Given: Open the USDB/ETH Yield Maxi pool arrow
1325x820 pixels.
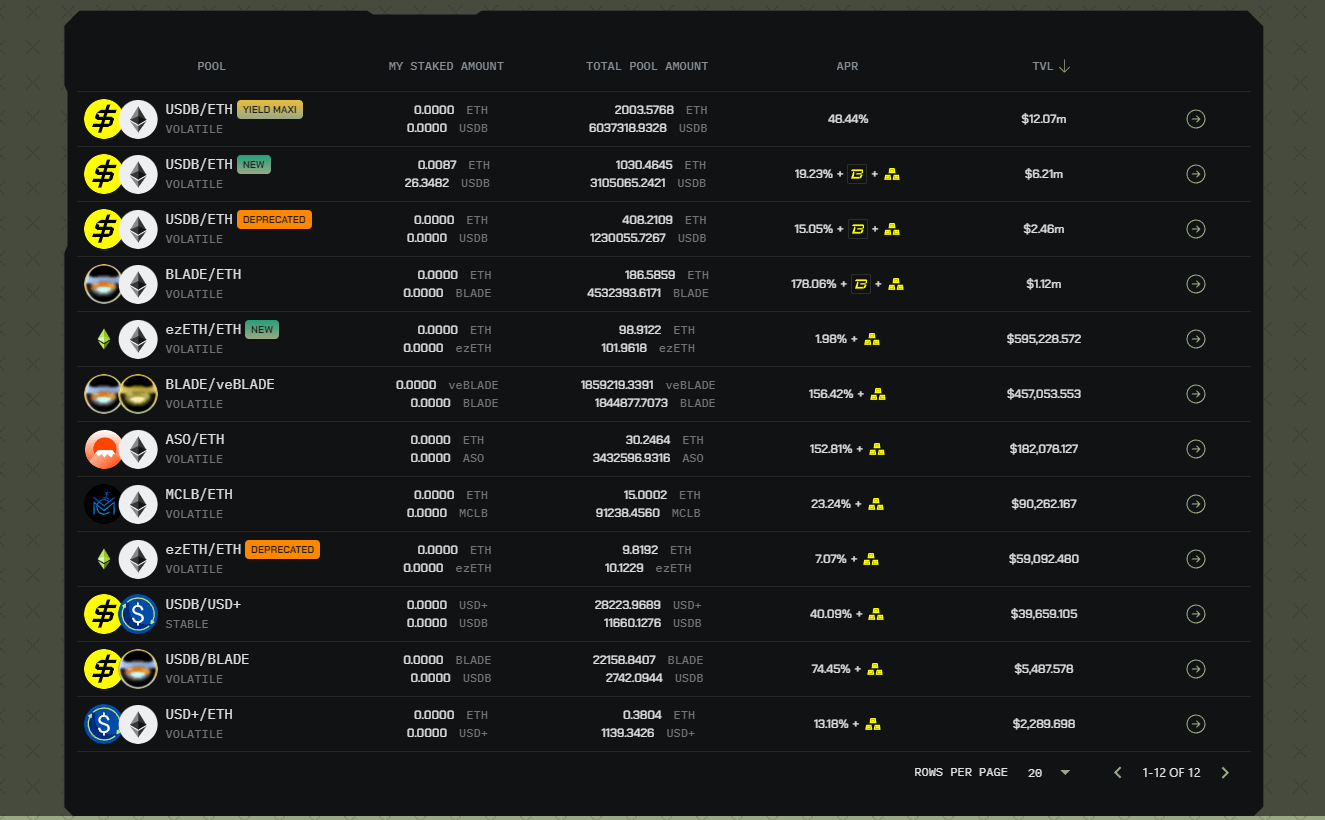Looking at the screenshot, I should tap(1195, 119).
